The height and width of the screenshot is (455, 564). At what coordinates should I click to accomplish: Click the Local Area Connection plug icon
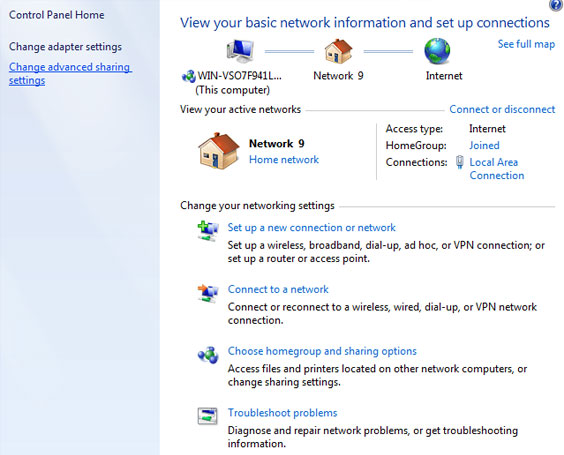pos(460,162)
